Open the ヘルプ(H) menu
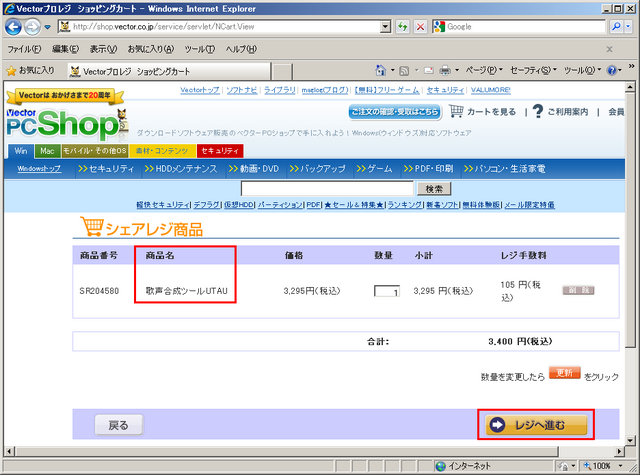 (x=241, y=49)
